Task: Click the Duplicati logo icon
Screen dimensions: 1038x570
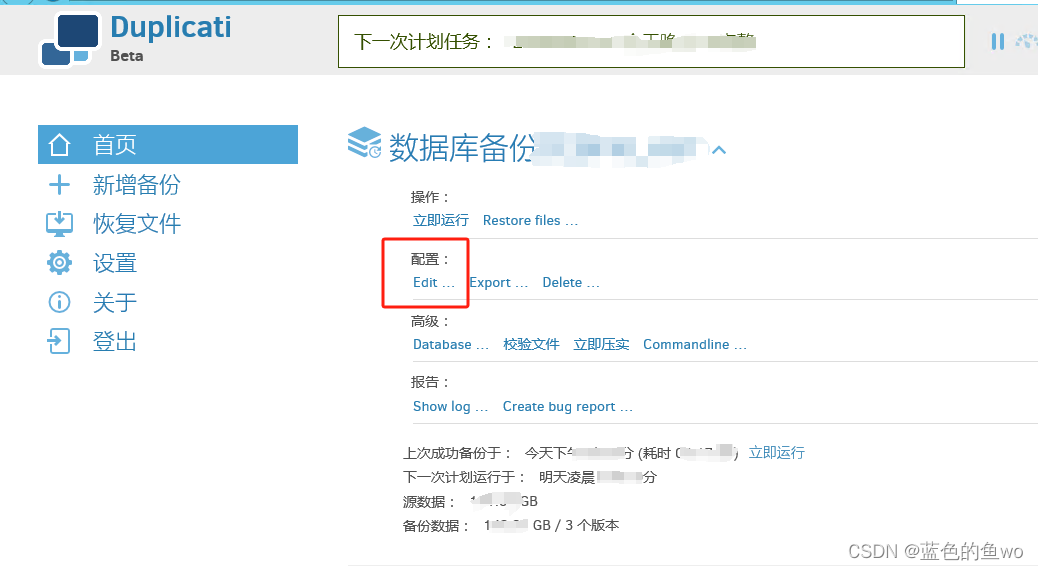Action: tap(70, 40)
